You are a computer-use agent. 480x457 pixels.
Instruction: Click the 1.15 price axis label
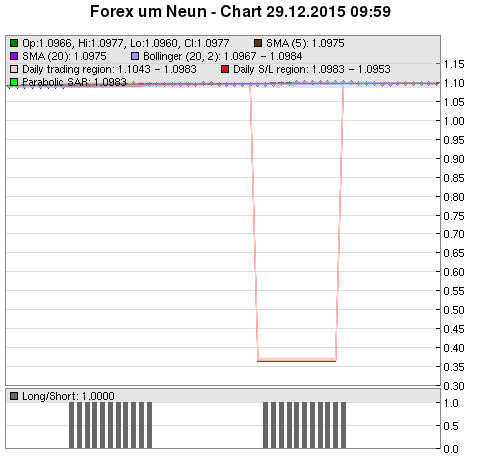tap(454, 64)
